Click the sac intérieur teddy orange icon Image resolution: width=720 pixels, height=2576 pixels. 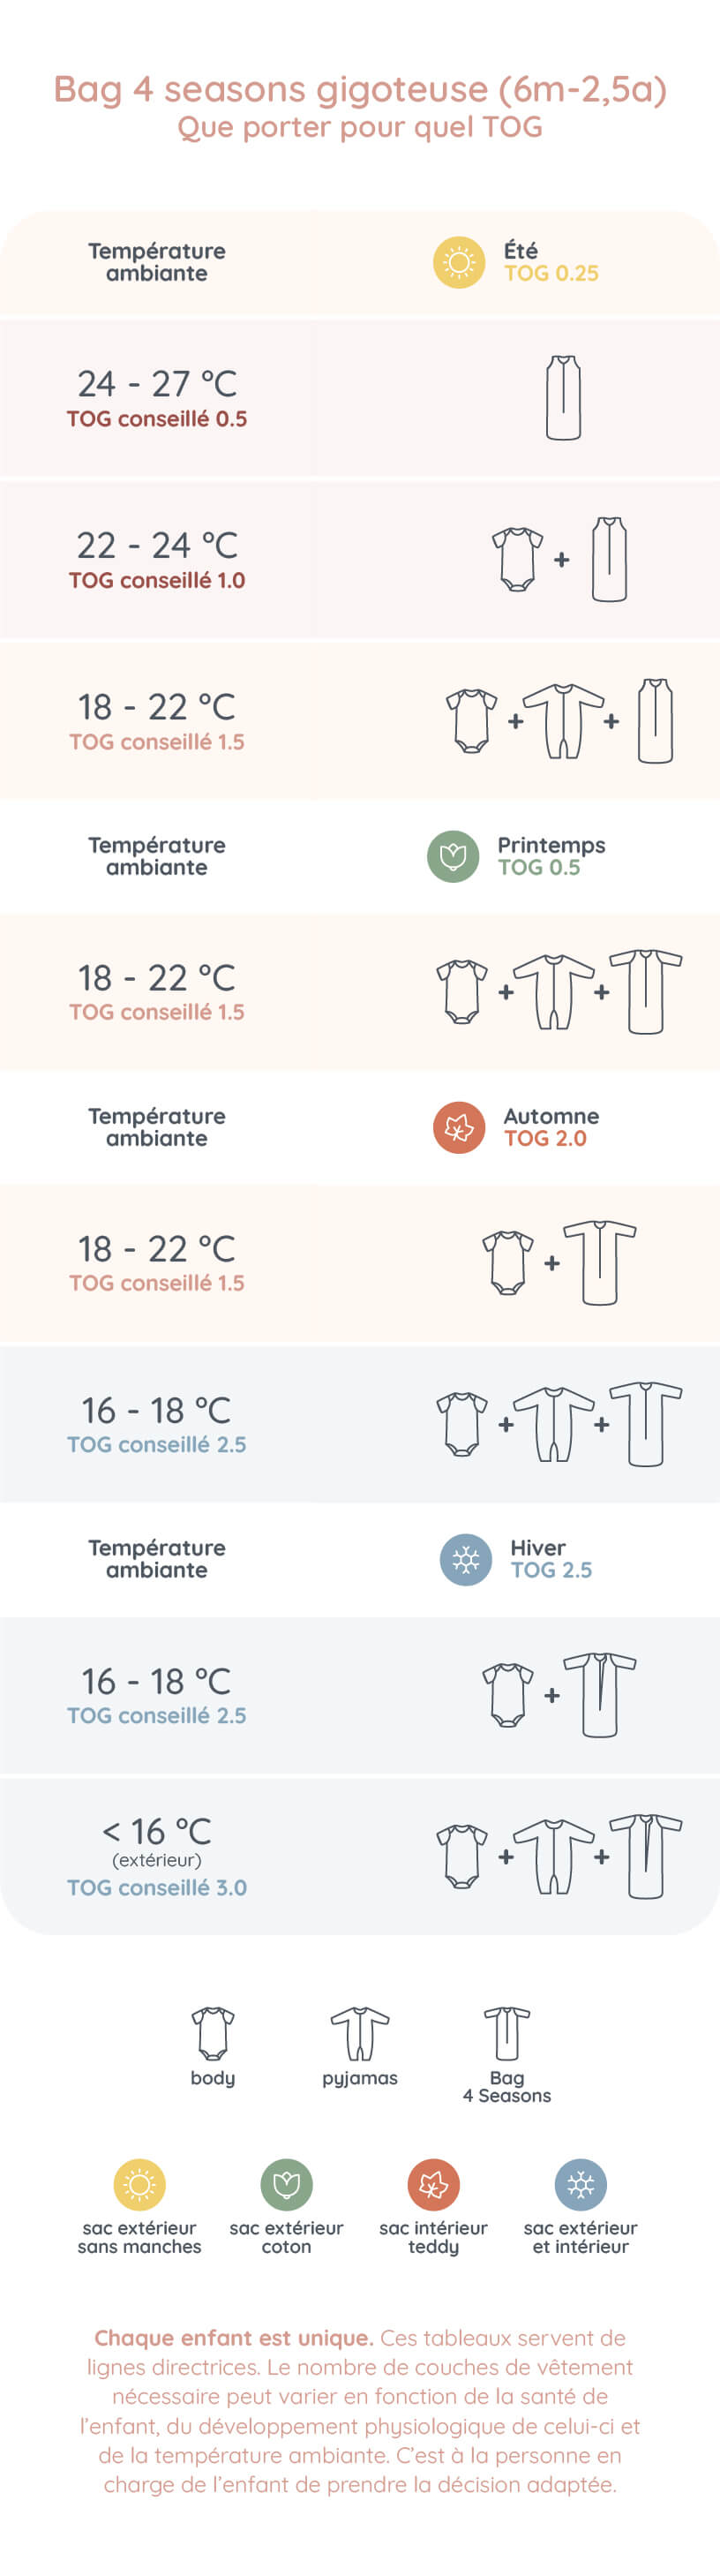click(434, 2184)
